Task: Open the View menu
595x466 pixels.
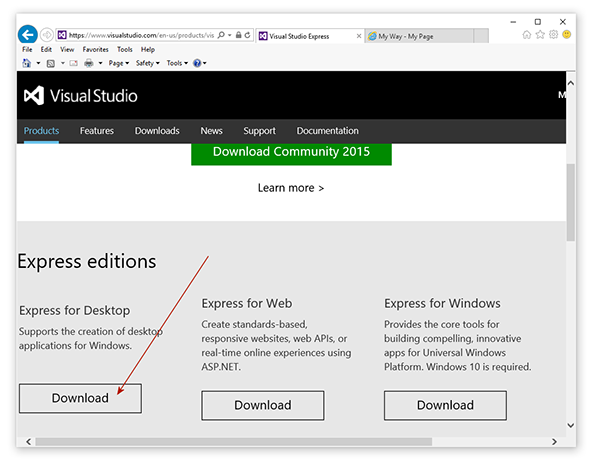Action: point(67,49)
